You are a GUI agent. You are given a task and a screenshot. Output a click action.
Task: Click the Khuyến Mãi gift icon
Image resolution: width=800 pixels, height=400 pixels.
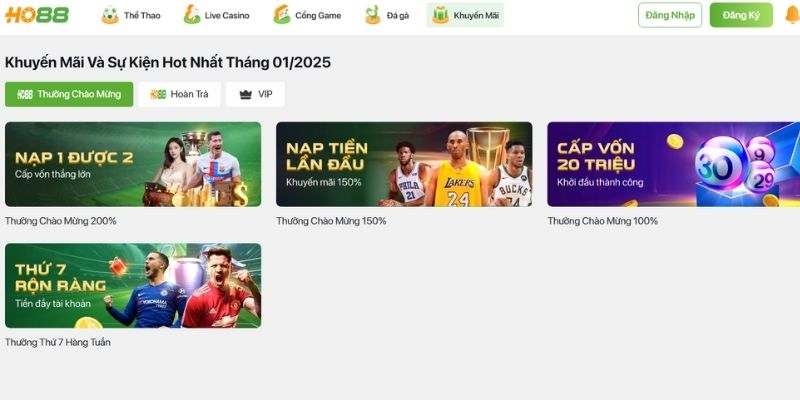click(440, 15)
